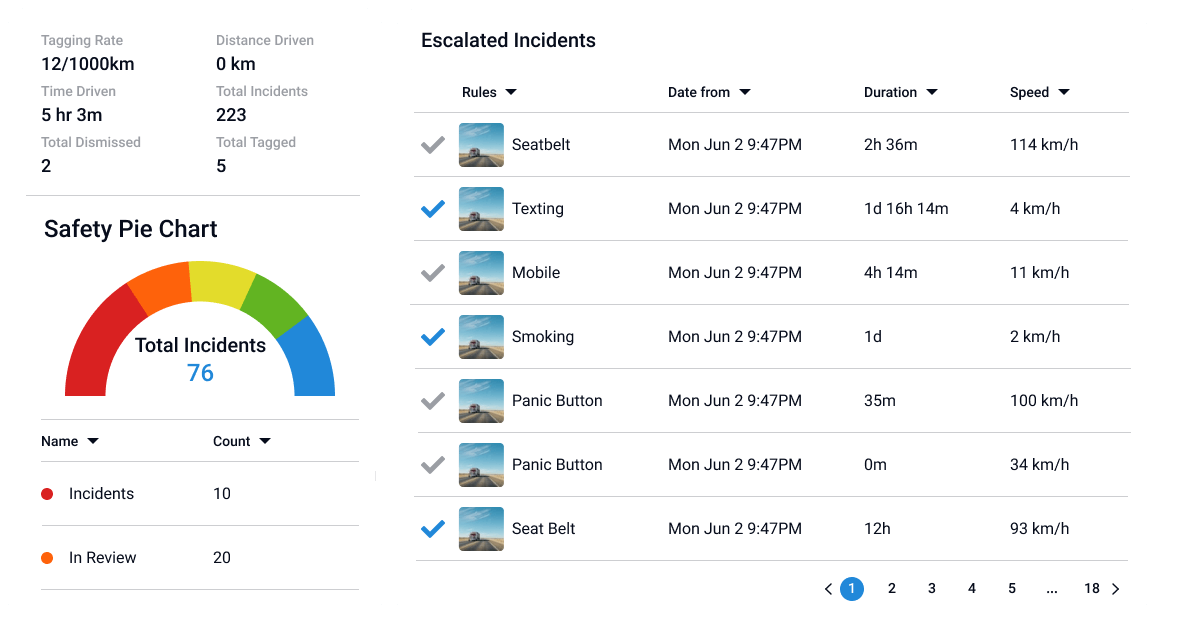This screenshot has width=1188, height=633.
Task: Toggle the checkmark on the Mobile incident
Action: (432, 272)
